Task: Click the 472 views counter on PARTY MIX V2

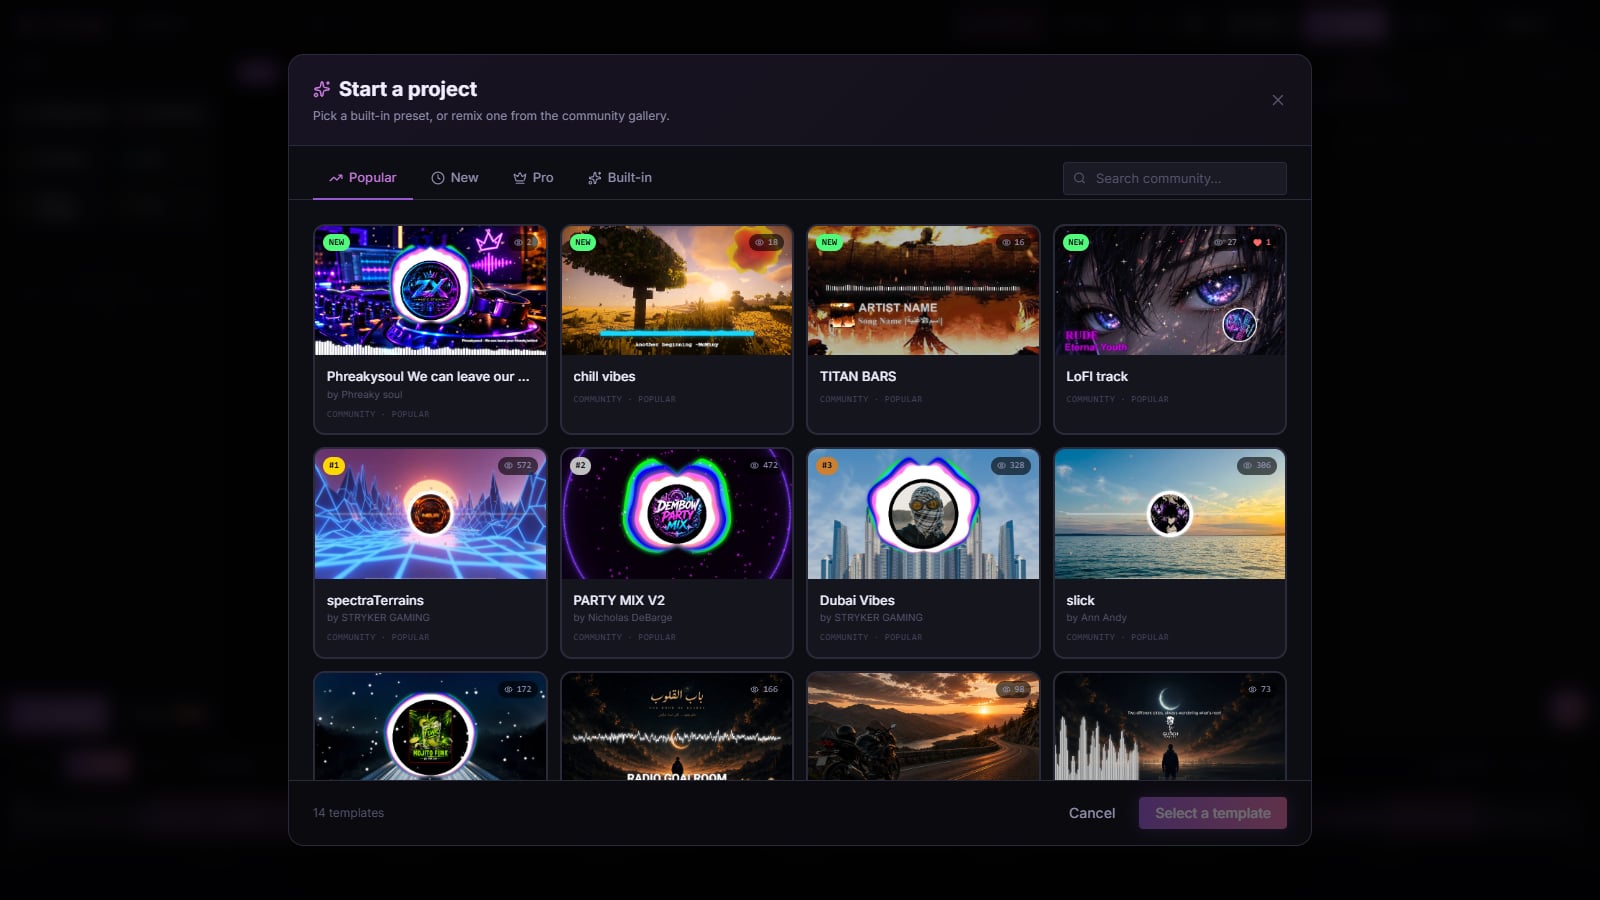Action: click(x=764, y=465)
